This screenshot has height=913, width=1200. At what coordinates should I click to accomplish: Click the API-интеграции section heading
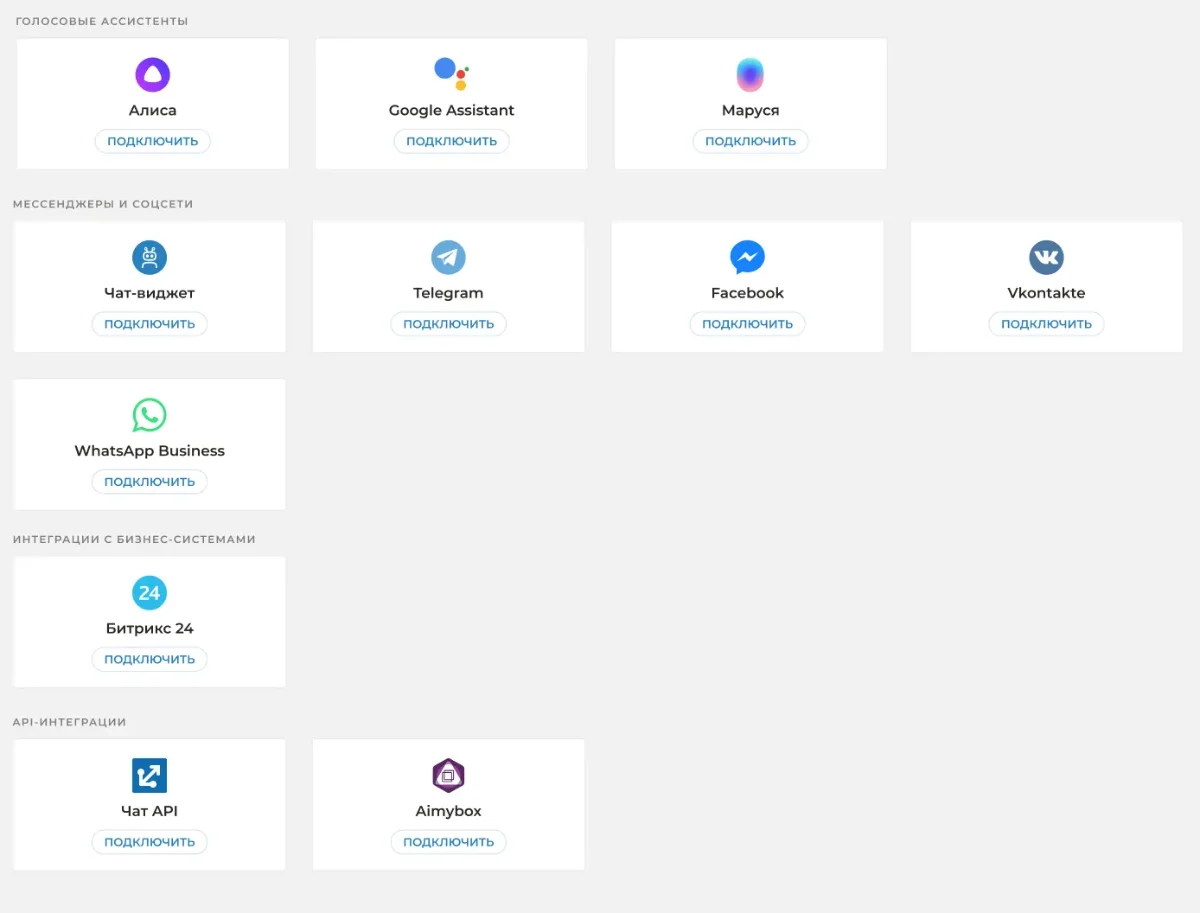(x=69, y=722)
